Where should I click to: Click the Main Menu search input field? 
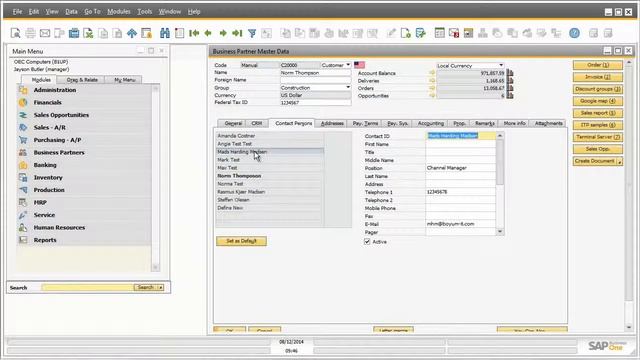click(87, 288)
